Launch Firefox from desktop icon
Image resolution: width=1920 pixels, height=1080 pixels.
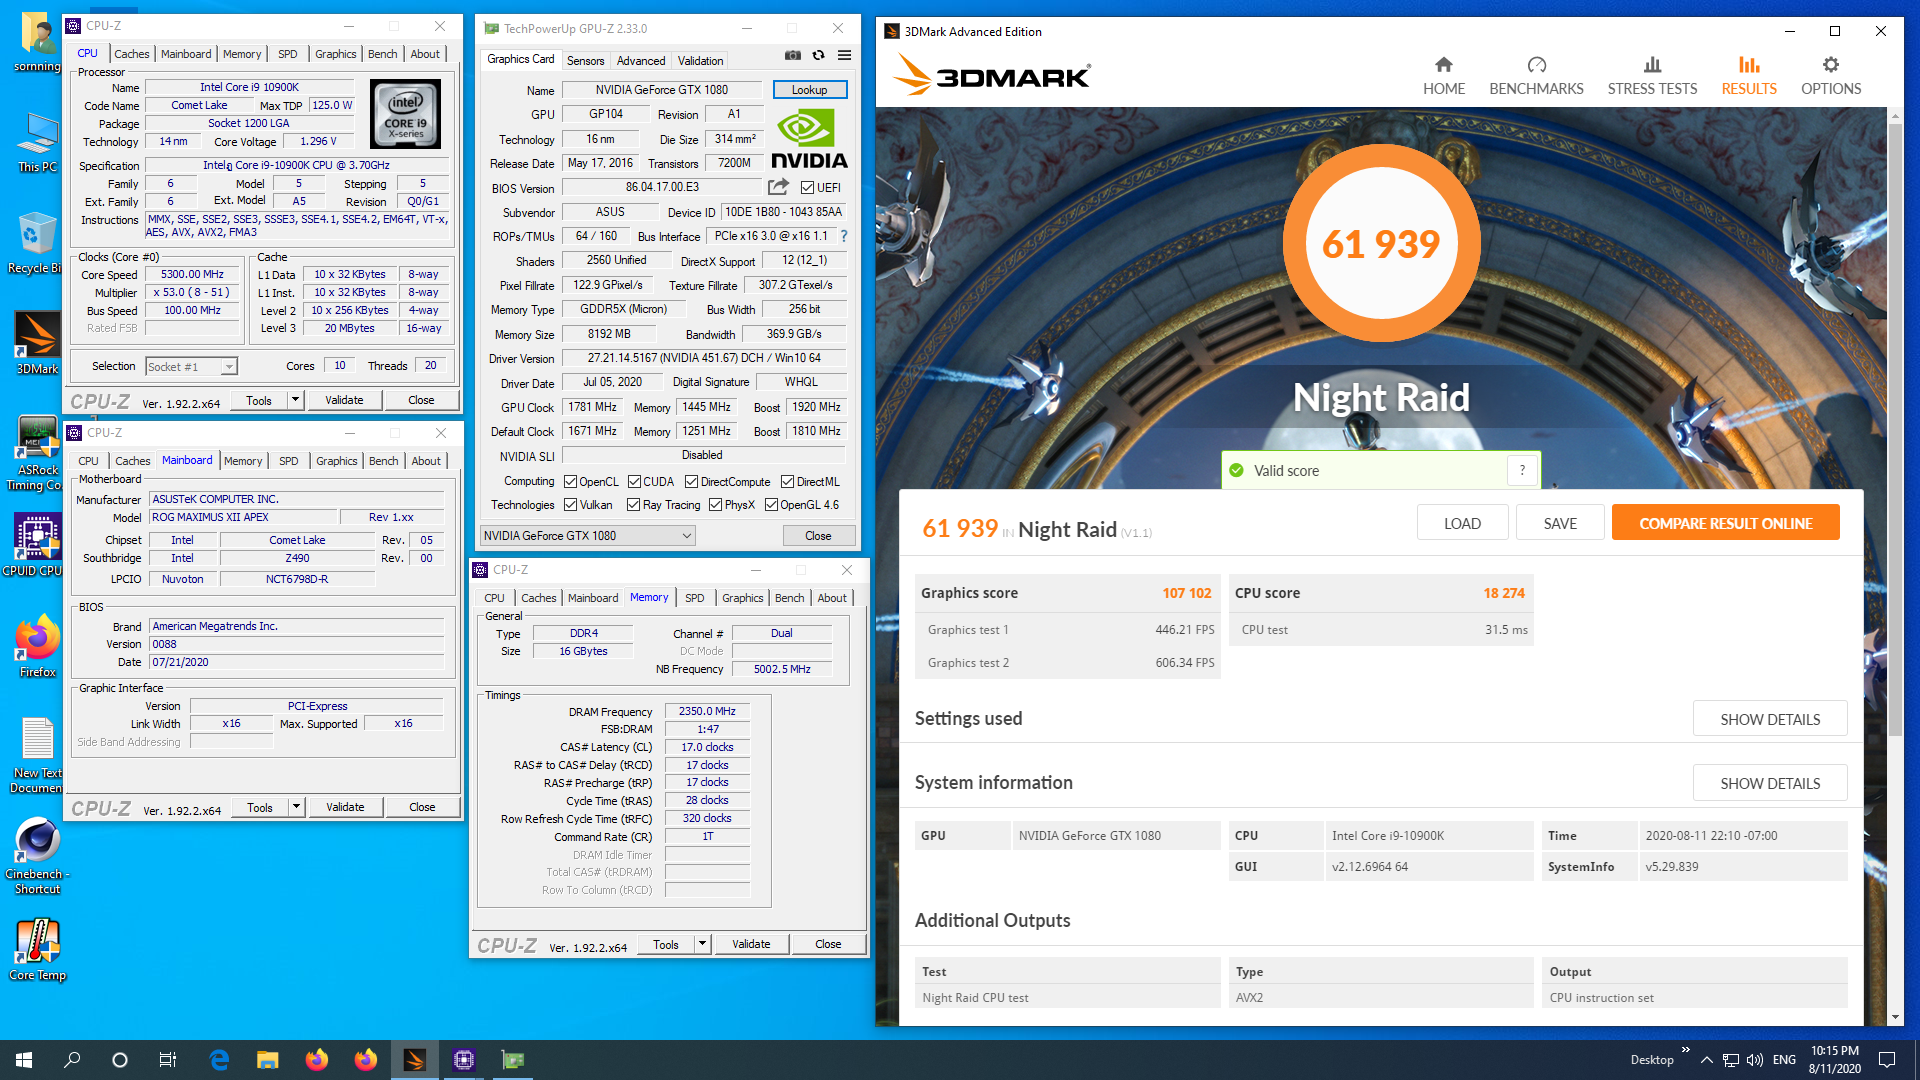pos(37,646)
